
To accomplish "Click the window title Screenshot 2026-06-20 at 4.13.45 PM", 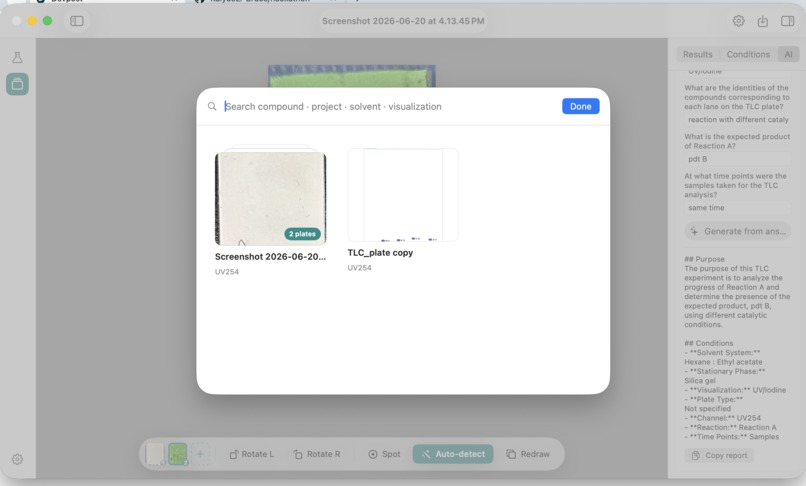I will tap(403, 21).
